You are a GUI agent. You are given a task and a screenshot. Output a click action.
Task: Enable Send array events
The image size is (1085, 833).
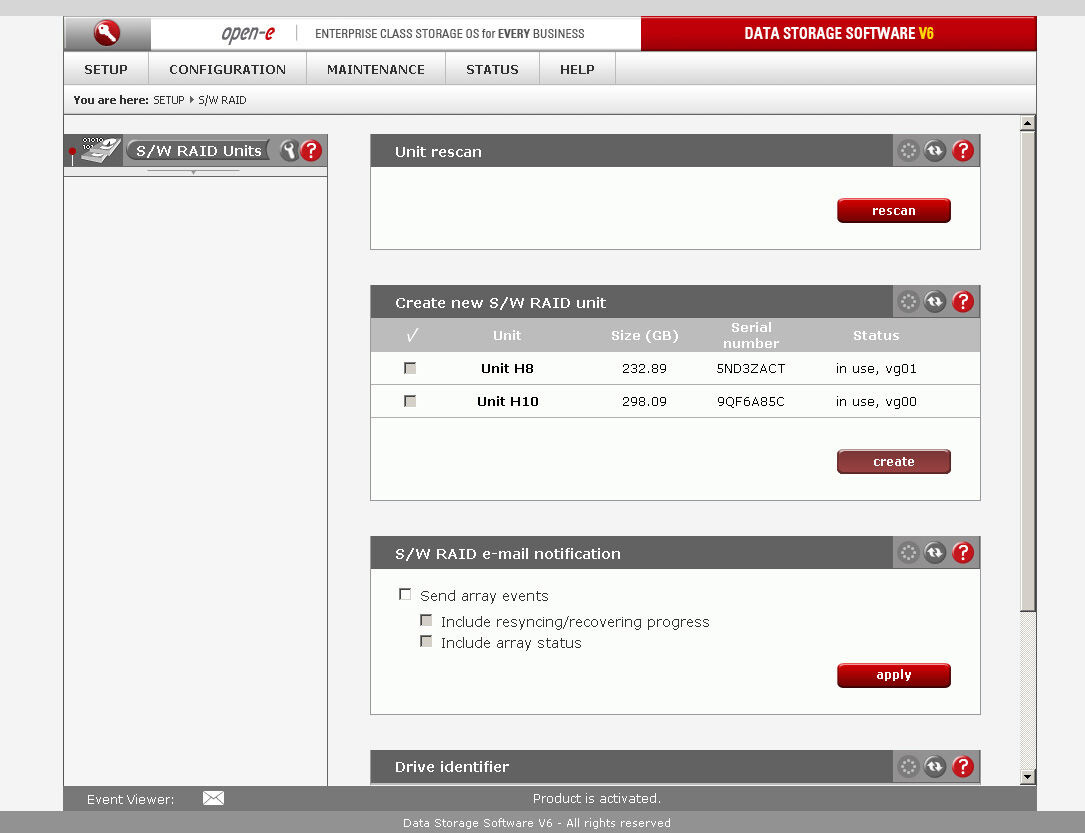pos(405,595)
